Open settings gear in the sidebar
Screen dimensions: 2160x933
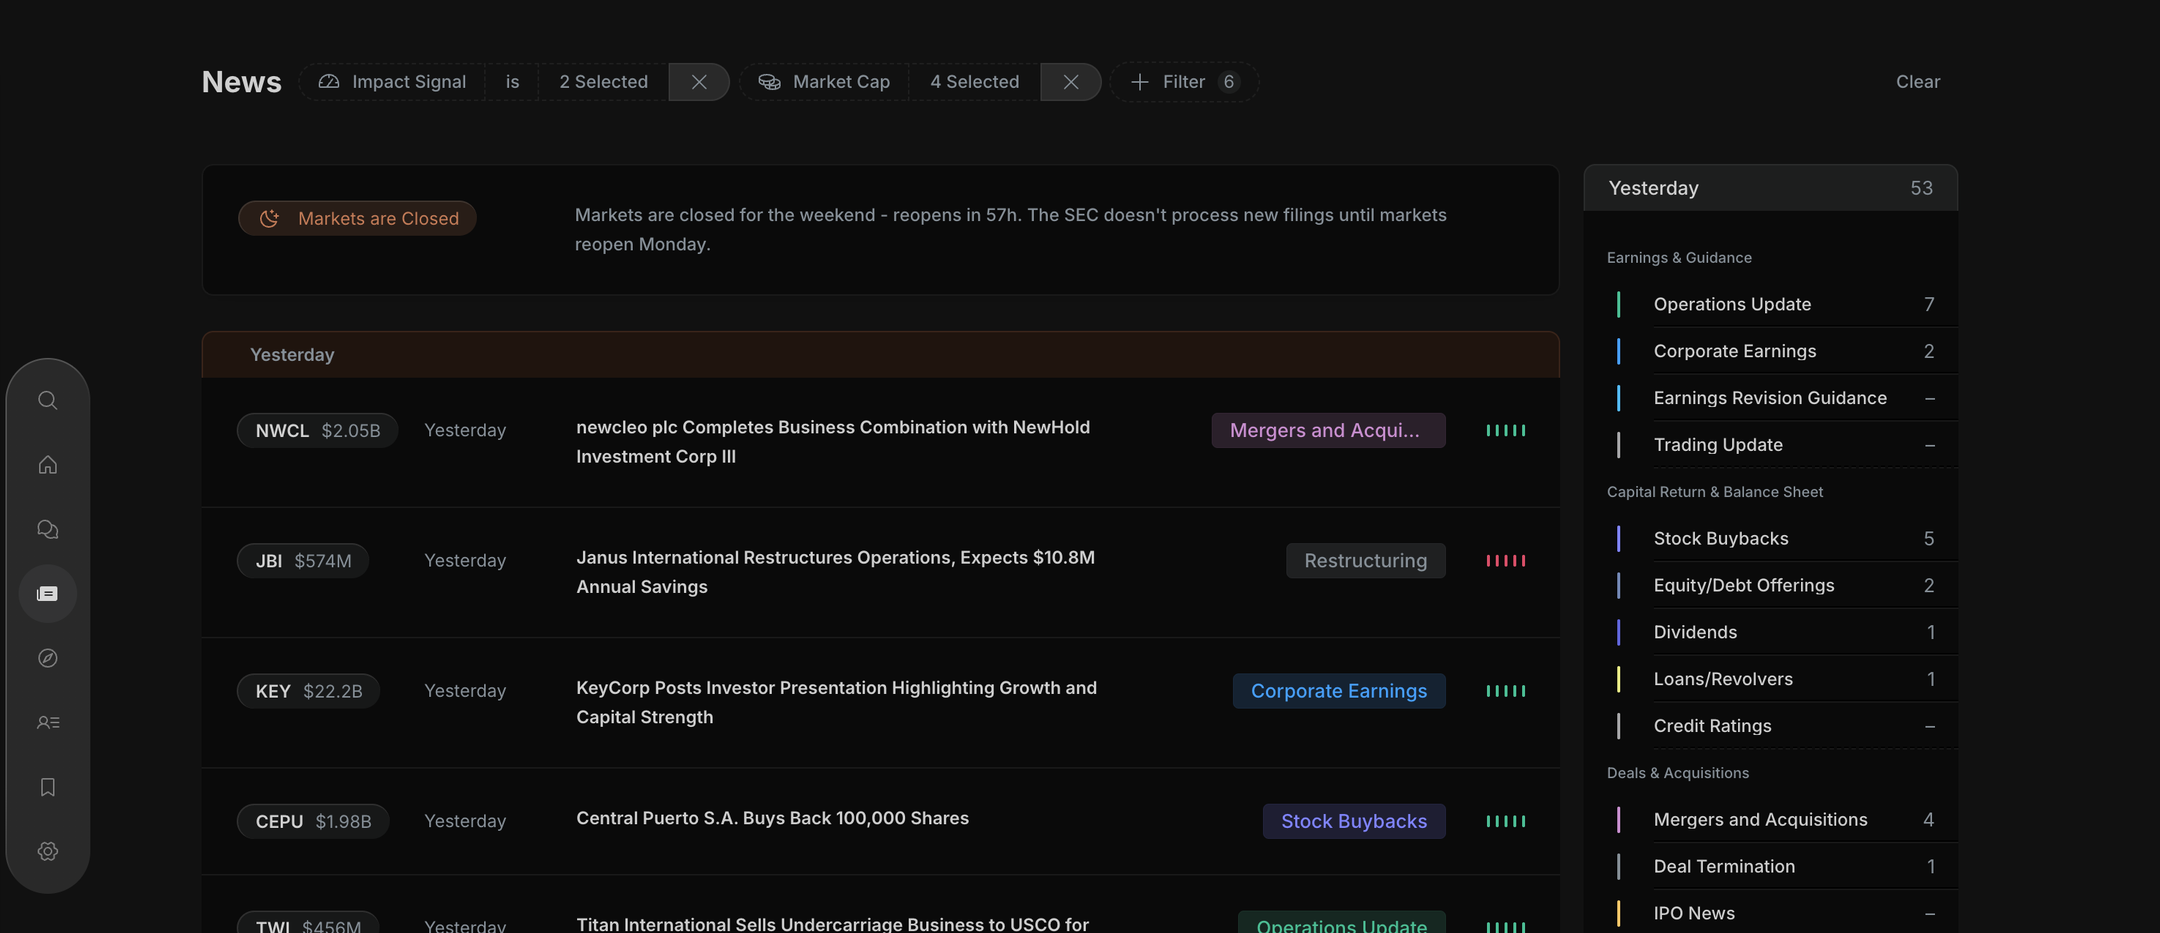pyautogui.click(x=48, y=851)
